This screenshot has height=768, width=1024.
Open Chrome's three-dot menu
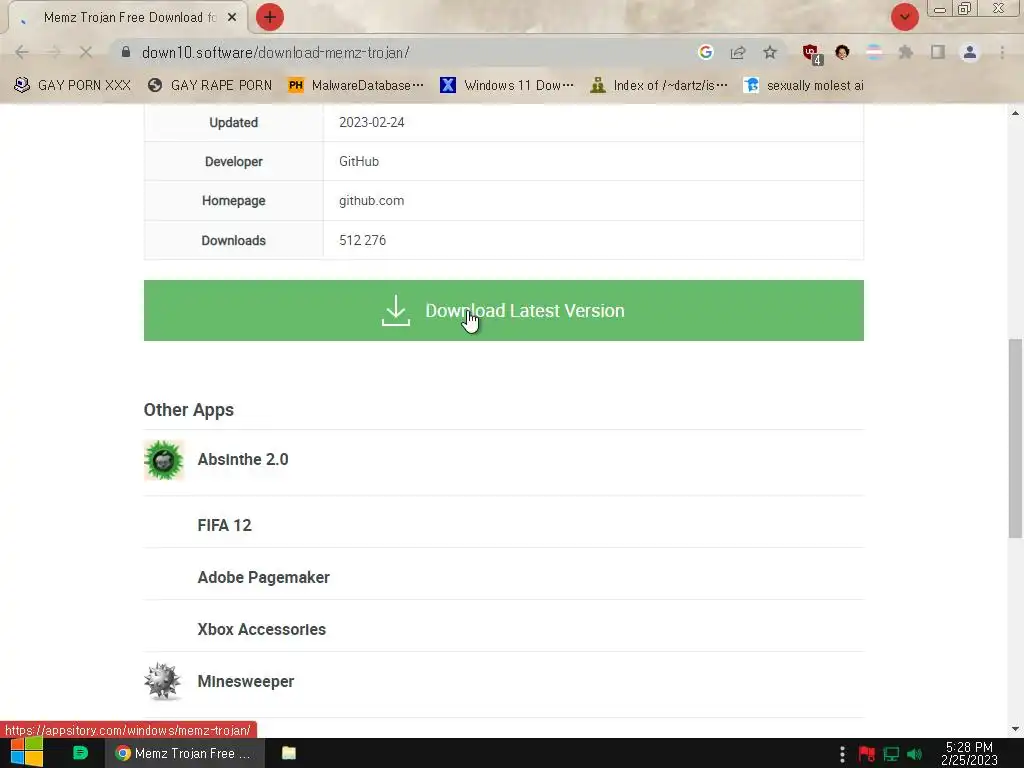[x=1002, y=52]
